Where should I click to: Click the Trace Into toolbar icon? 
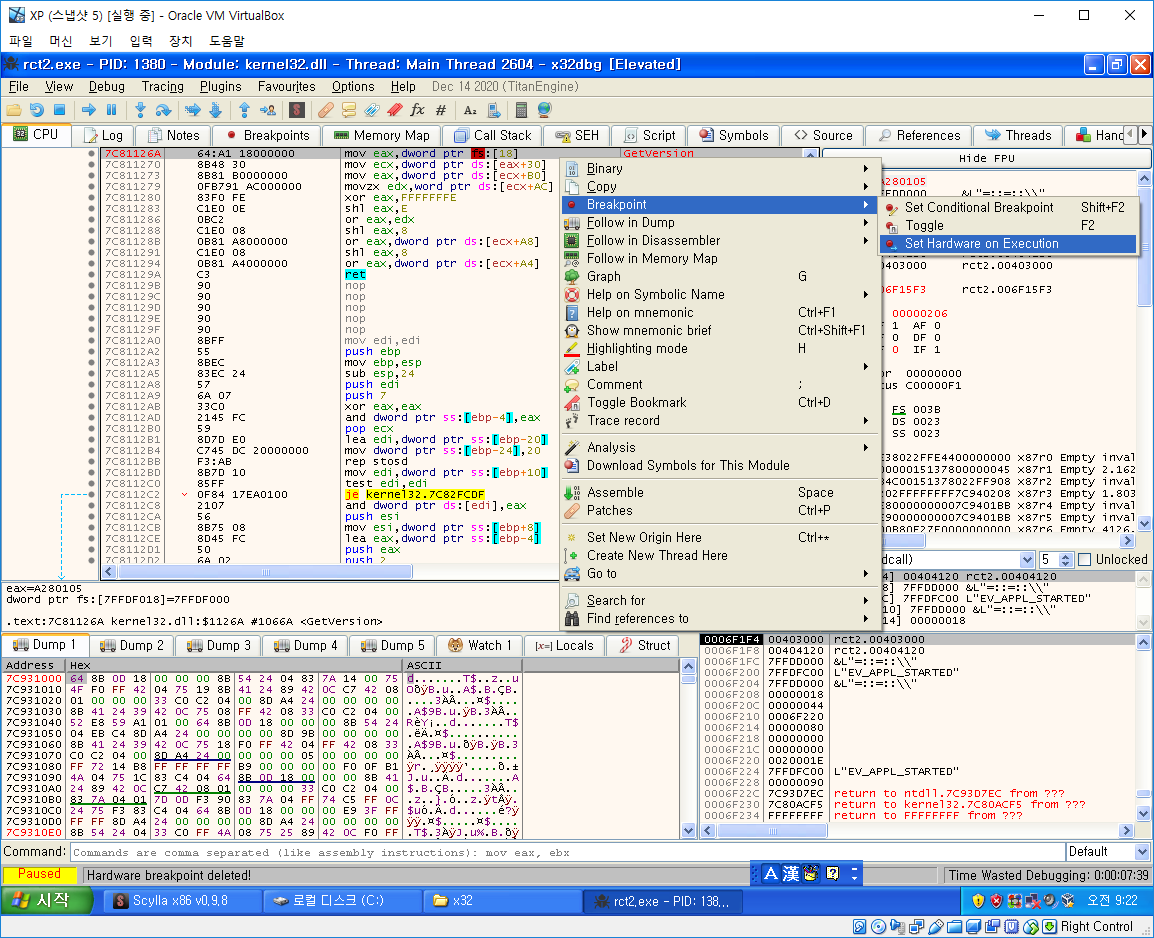click(192, 110)
